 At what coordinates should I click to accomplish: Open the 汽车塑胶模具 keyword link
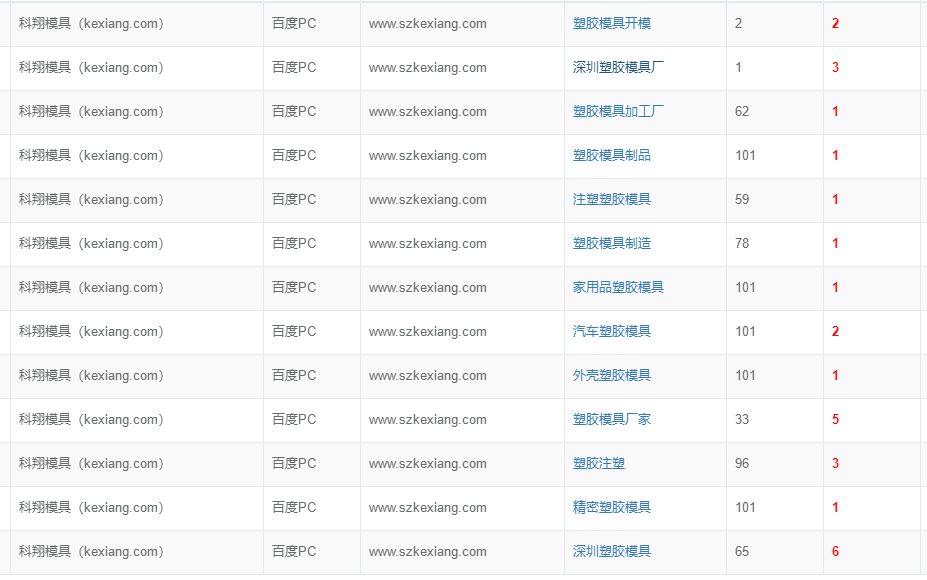pos(612,331)
